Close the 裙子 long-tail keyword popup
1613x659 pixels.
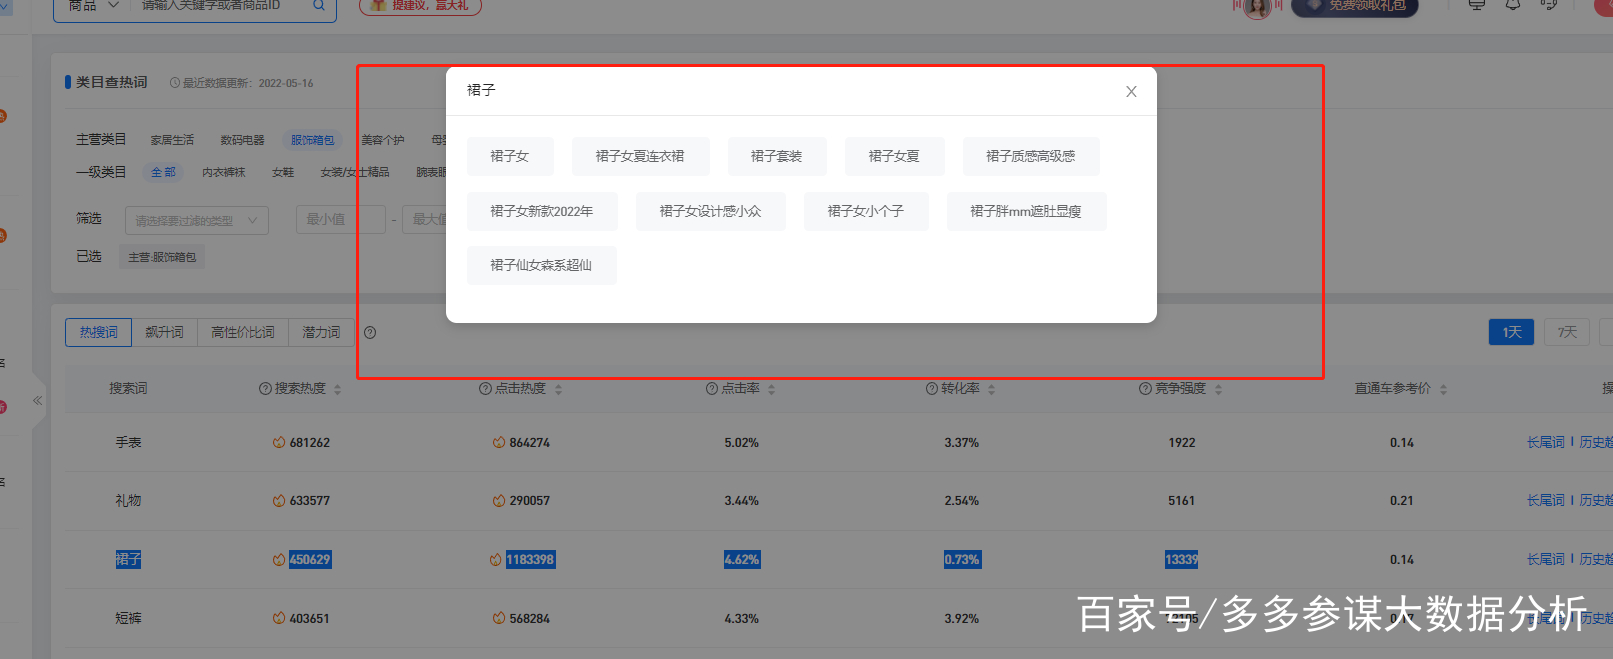1131,91
